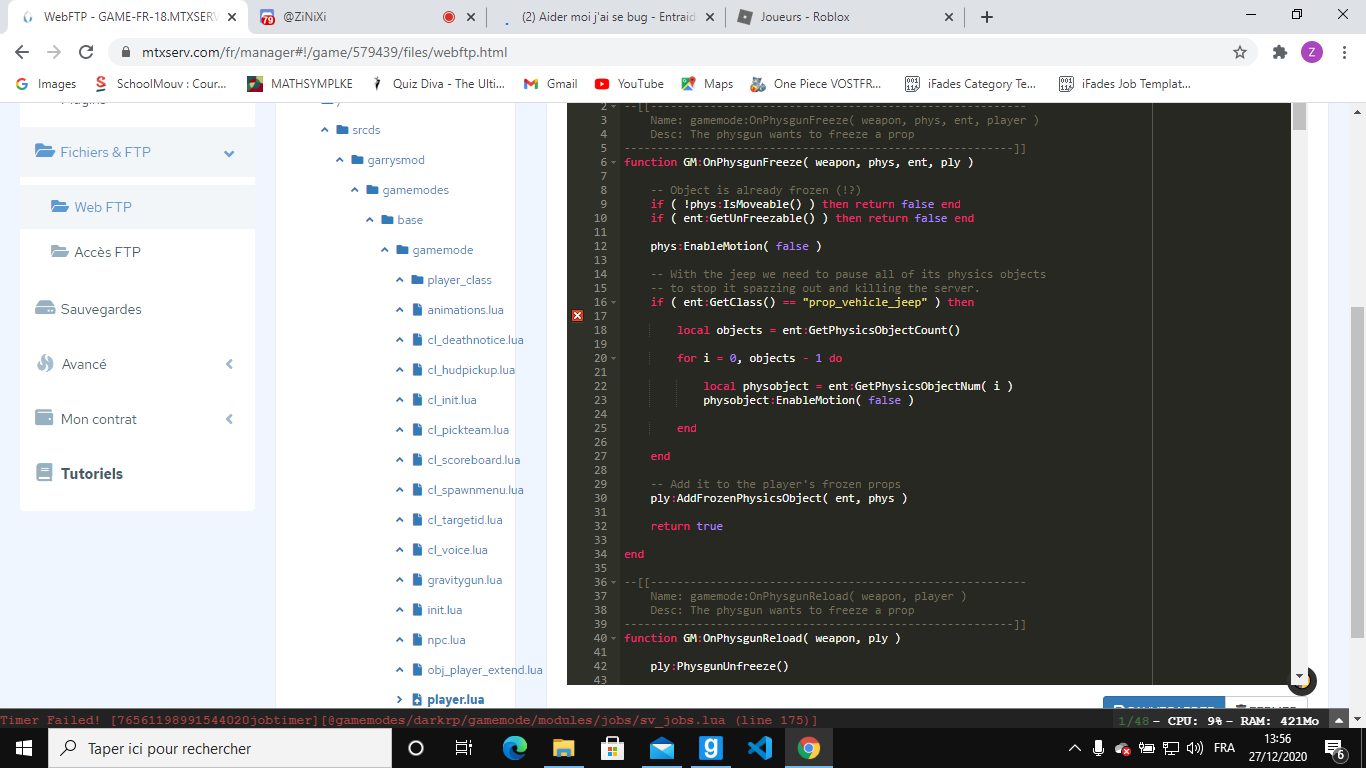Collapse code fold arrow at line 16

(x=613, y=302)
